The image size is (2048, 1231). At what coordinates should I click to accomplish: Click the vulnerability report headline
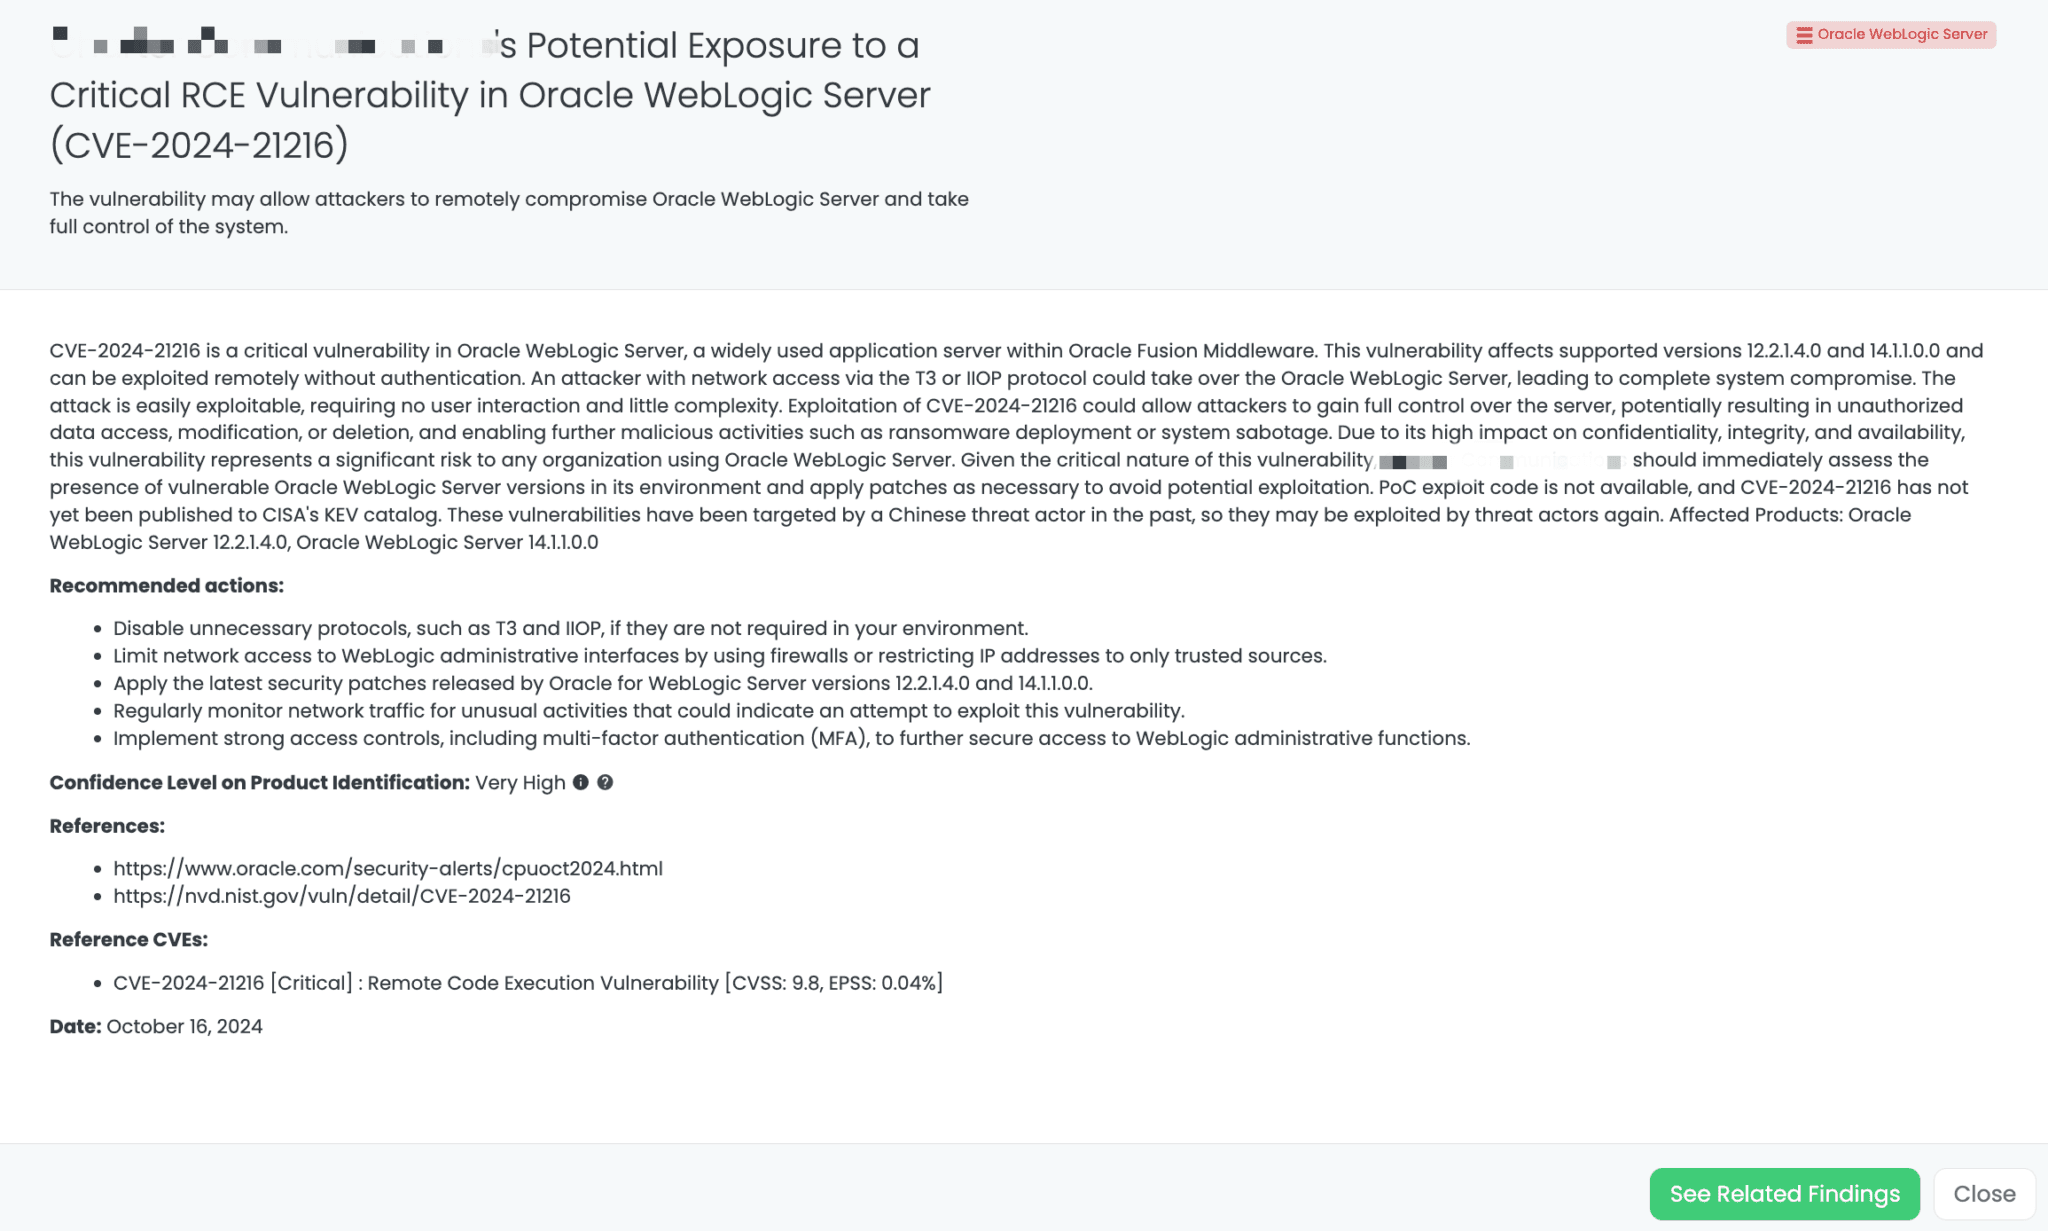click(490, 94)
